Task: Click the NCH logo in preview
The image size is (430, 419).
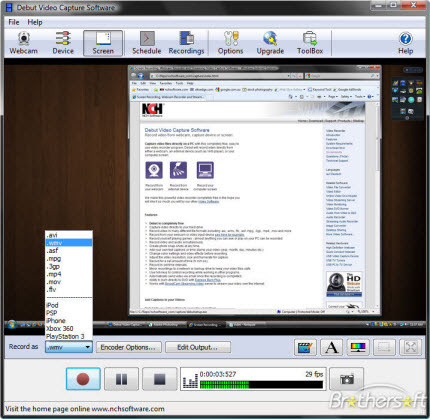Action: click(x=152, y=110)
